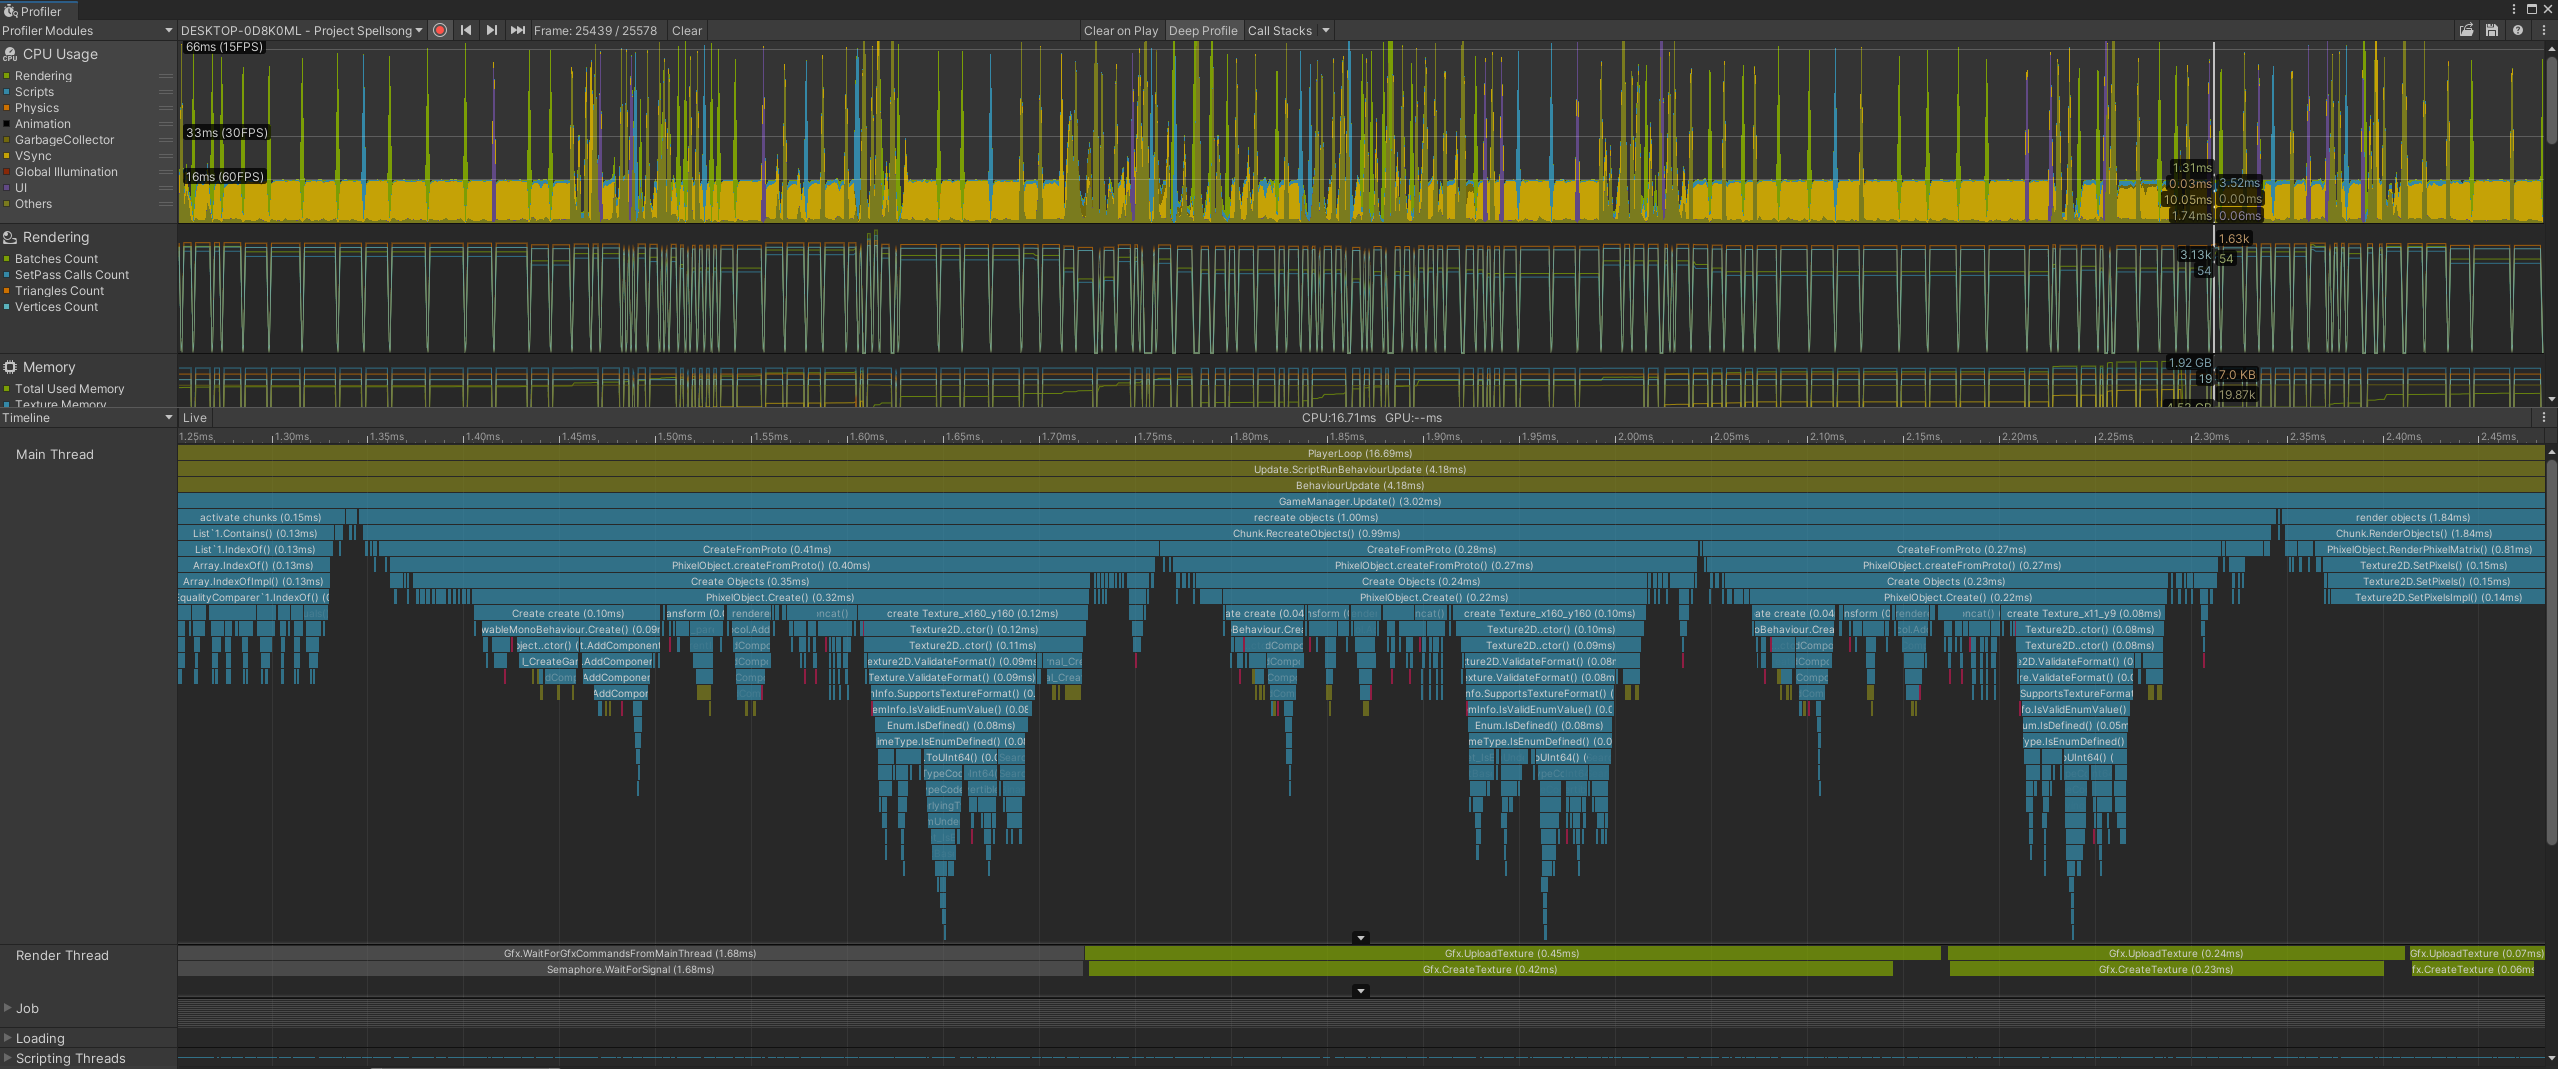Expand the Render Thread collapse arrow

[x=1360, y=991]
